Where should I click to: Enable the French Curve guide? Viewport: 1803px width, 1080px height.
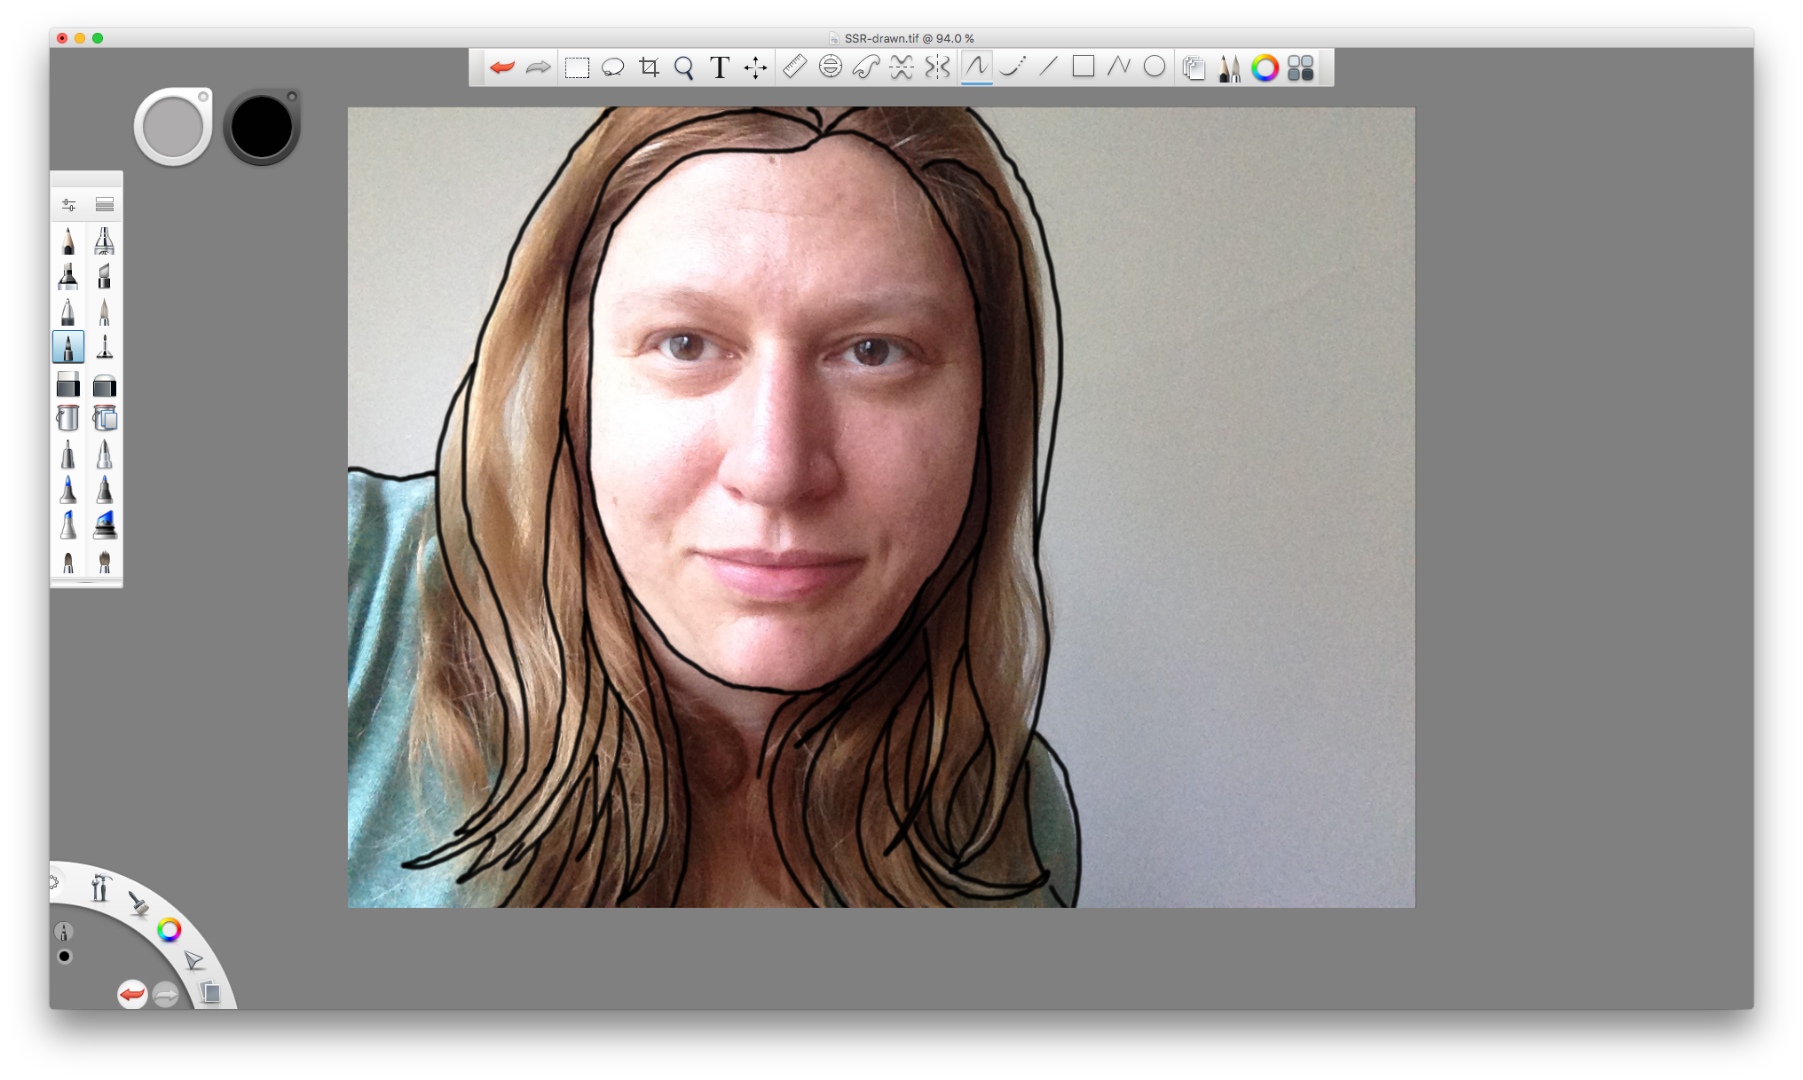click(866, 67)
